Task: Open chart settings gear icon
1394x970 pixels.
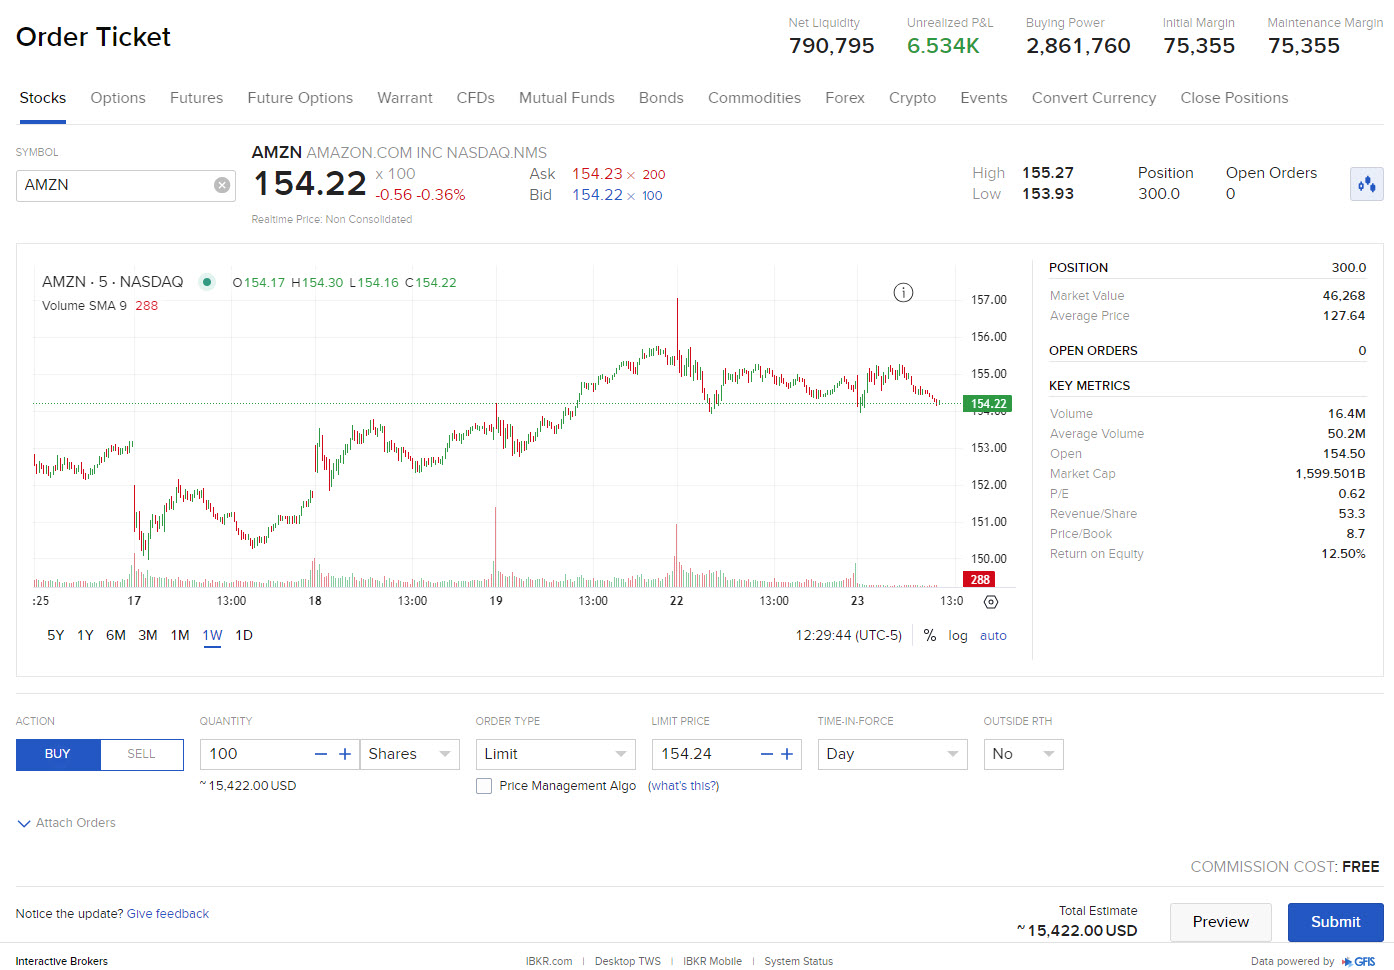Action: 991,602
